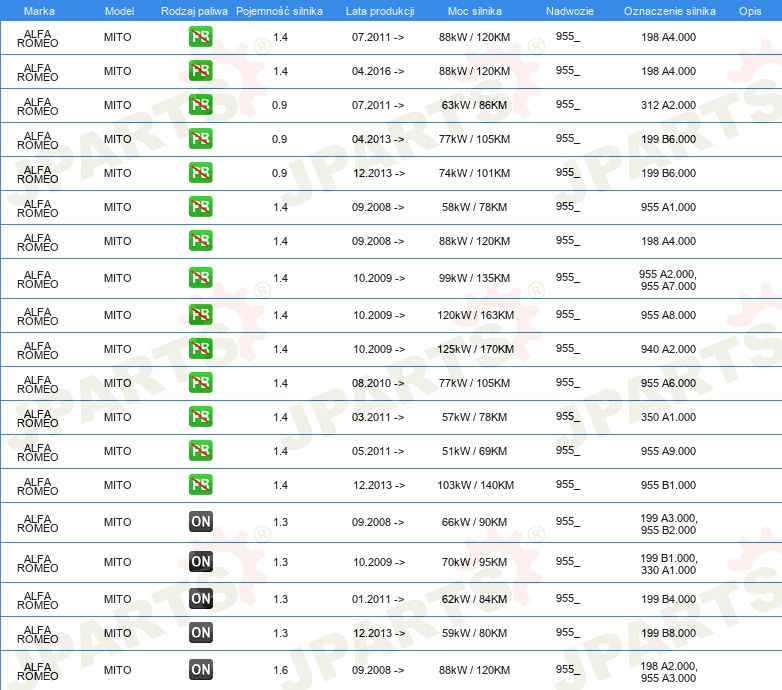Click the diesel ON icon for 59kW / 80KM
Screen dimensions: 782x690
200,632
